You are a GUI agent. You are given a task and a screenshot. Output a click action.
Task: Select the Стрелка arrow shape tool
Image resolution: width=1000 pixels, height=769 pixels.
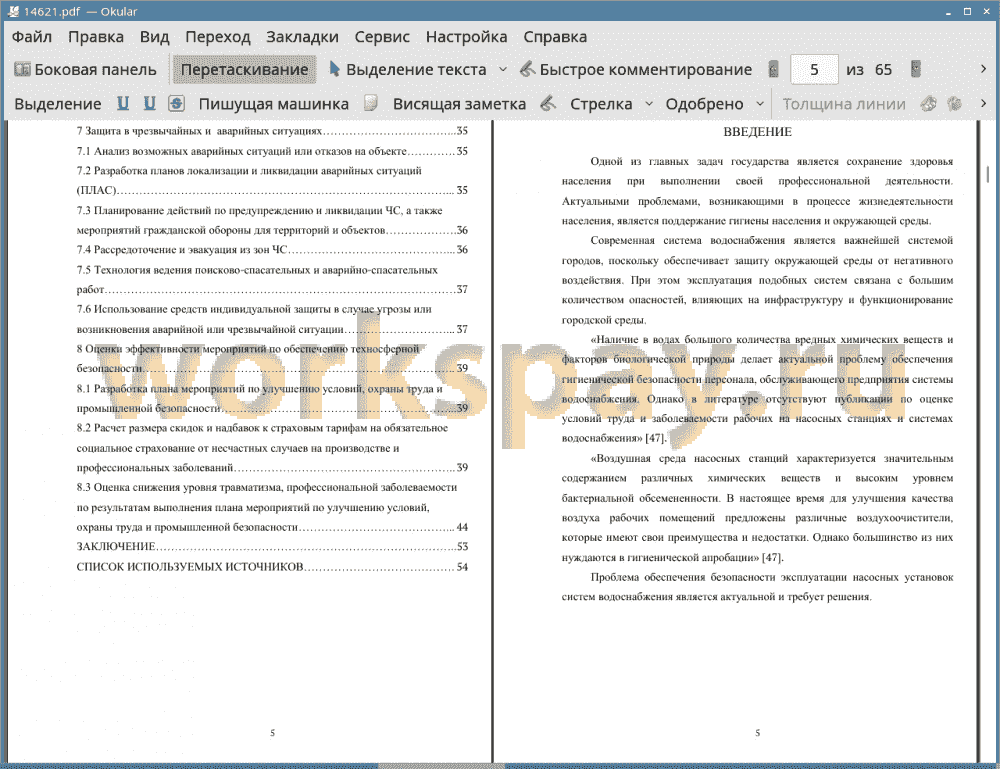(x=601, y=104)
